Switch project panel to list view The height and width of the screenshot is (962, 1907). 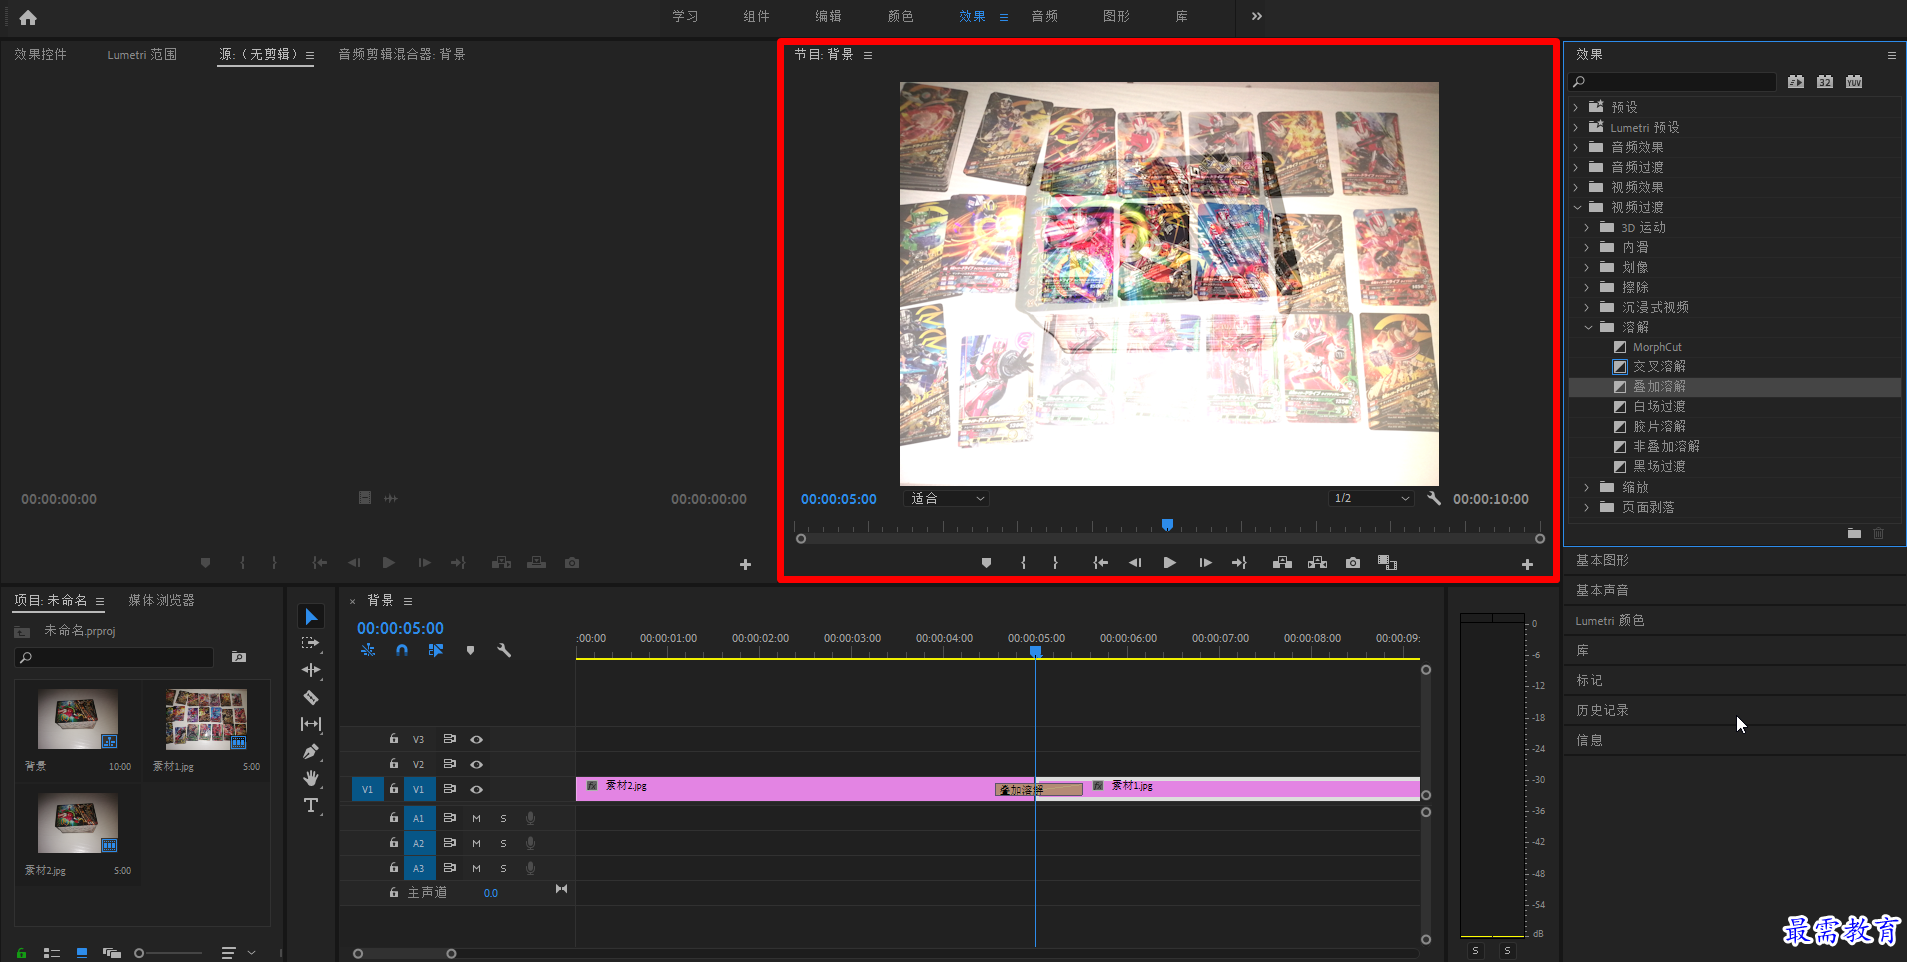point(52,953)
